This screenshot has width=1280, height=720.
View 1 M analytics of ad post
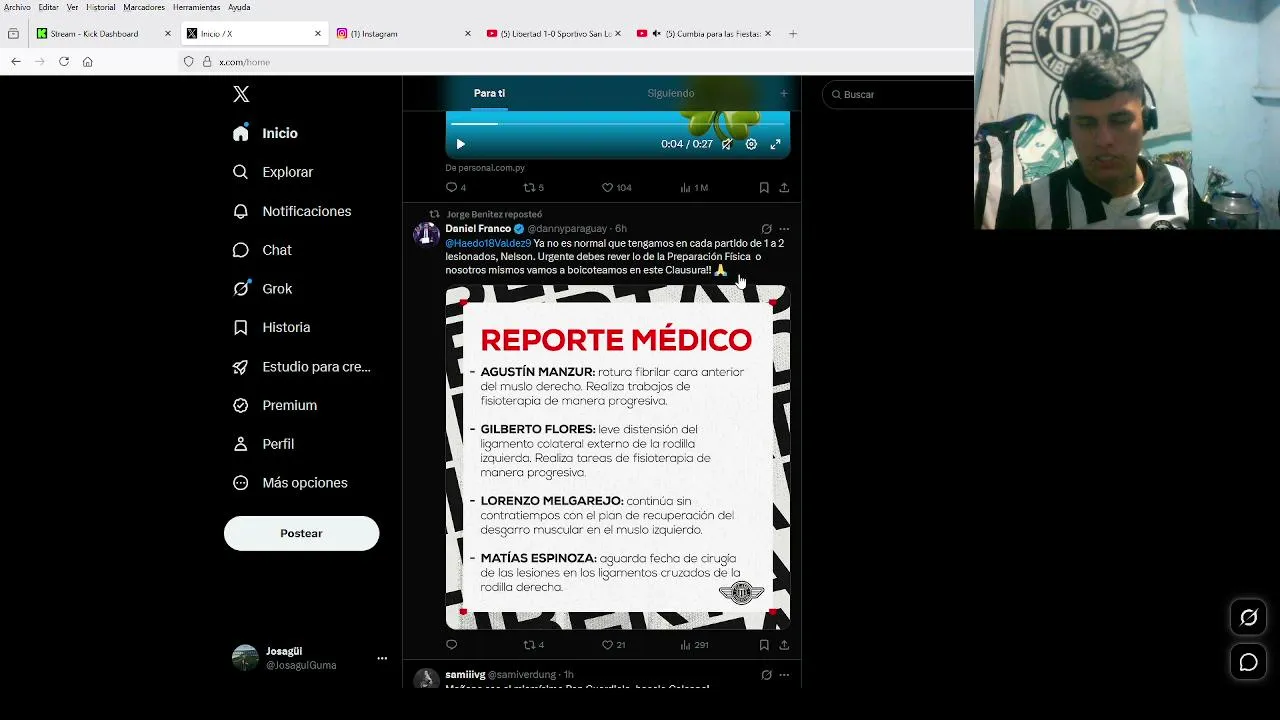pos(694,187)
